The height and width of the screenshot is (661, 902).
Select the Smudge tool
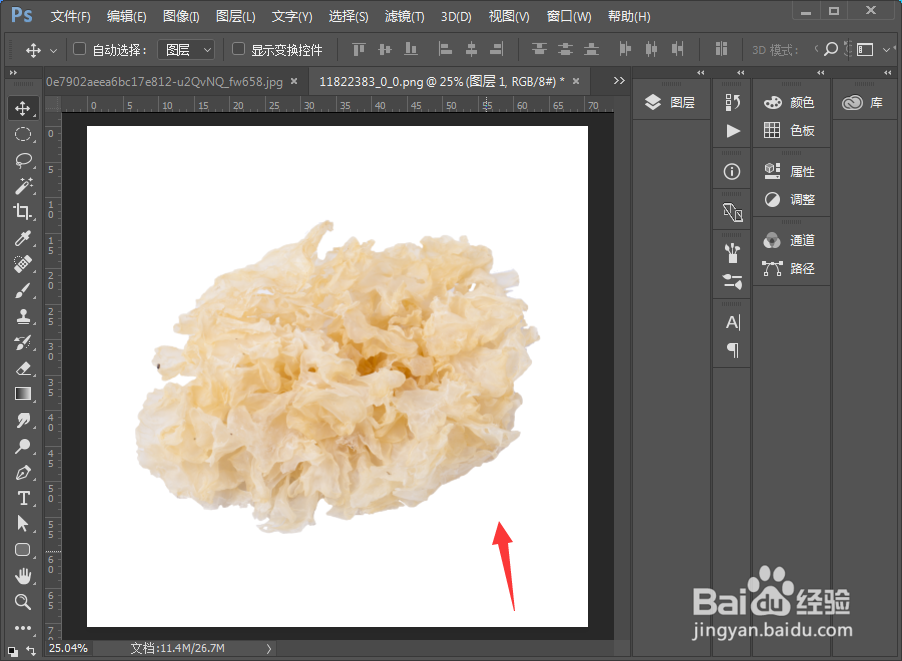click(23, 420)
